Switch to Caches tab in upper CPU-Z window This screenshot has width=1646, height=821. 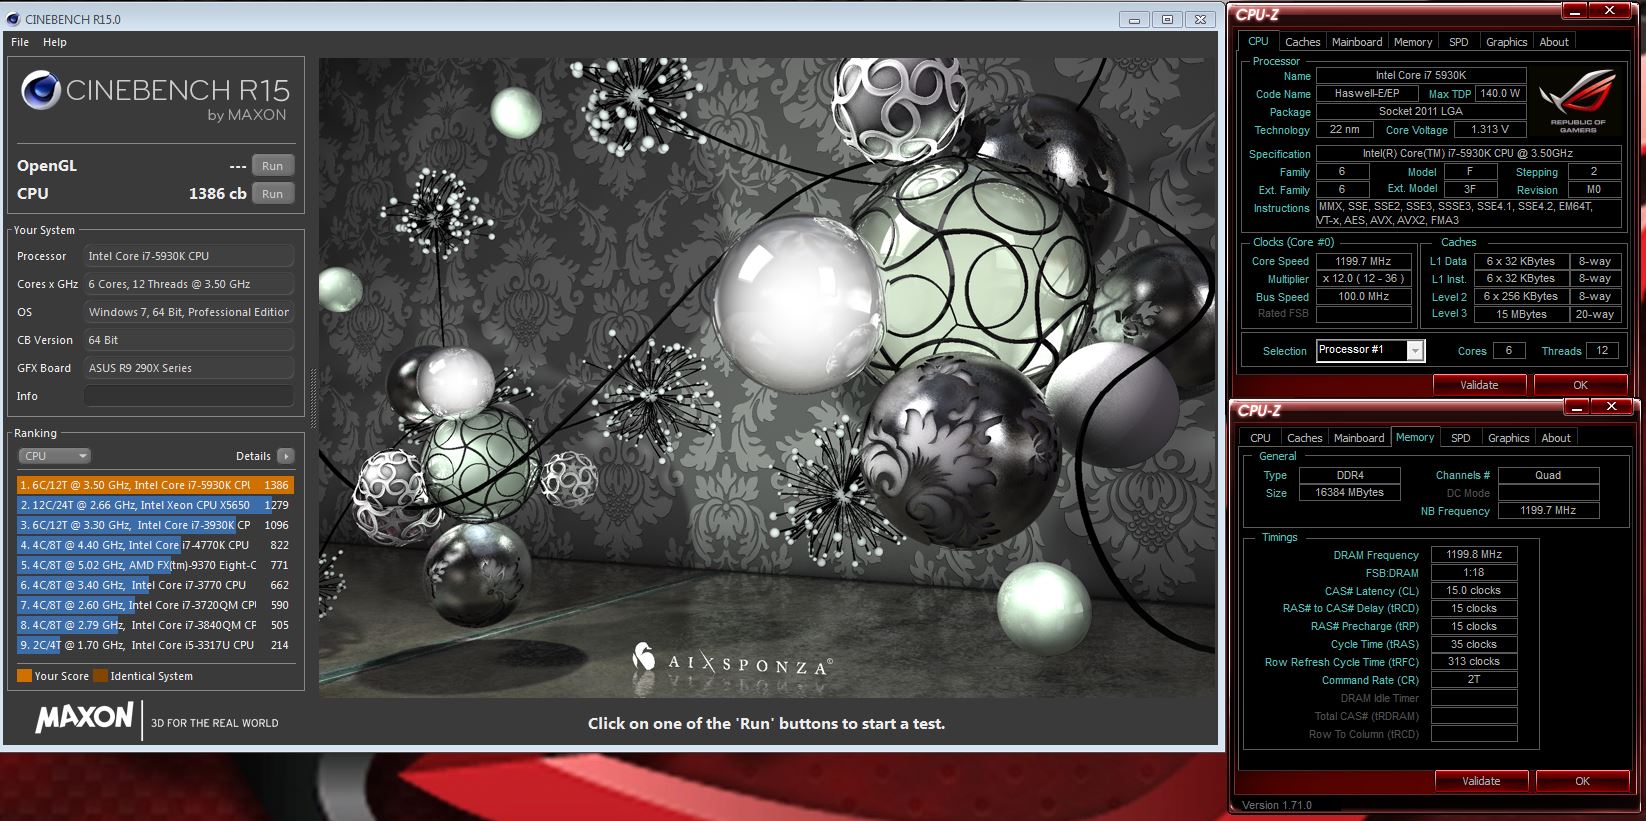[1302, 42]
